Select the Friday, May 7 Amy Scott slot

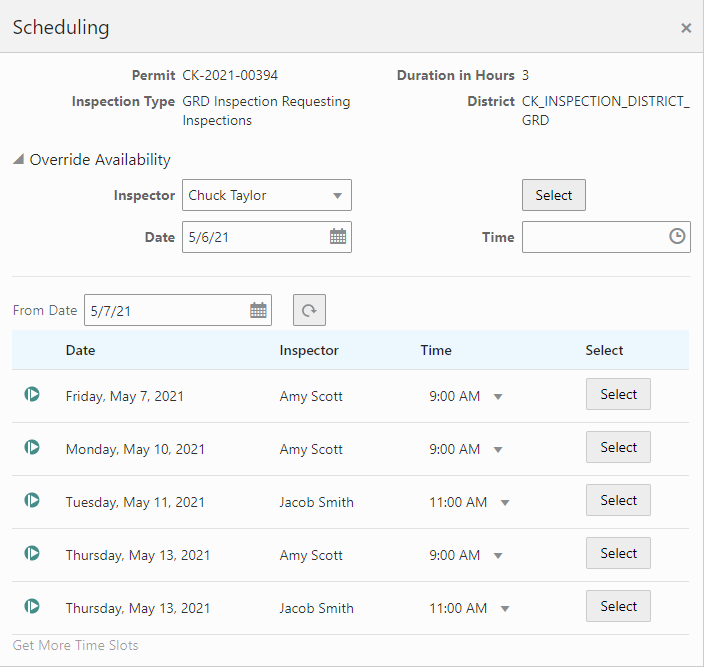tap(618, 394)
